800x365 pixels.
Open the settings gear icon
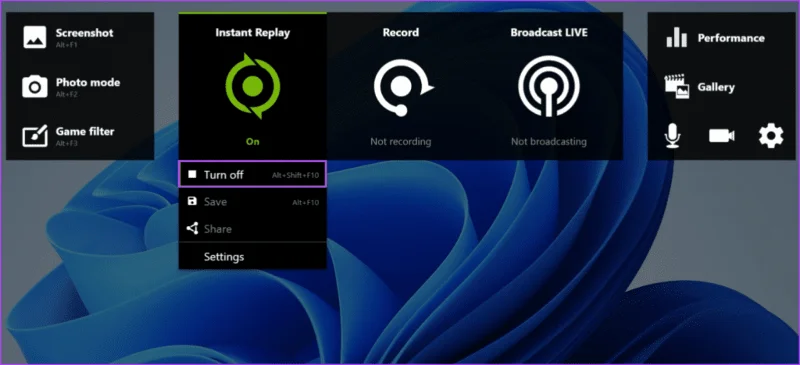click(x=770, y=136)
